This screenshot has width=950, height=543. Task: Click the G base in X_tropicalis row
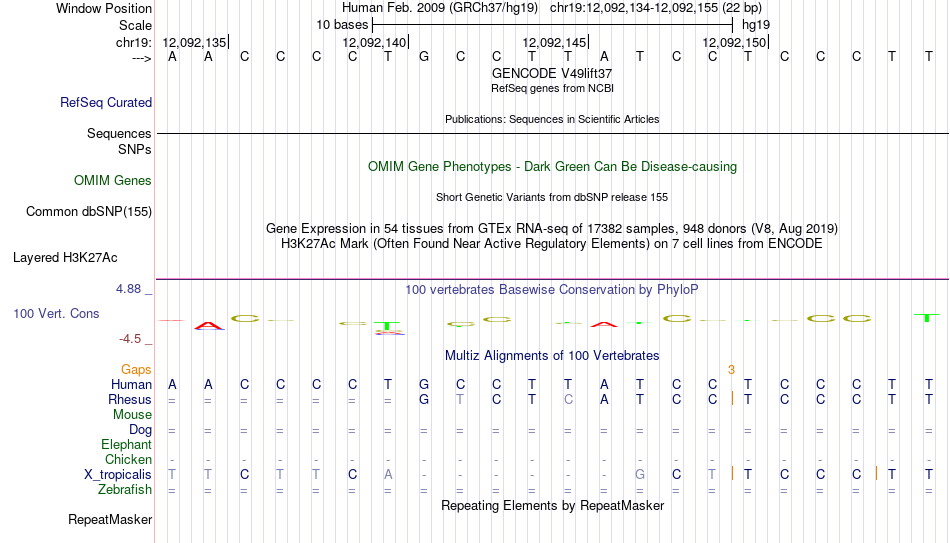coord(640,475)
